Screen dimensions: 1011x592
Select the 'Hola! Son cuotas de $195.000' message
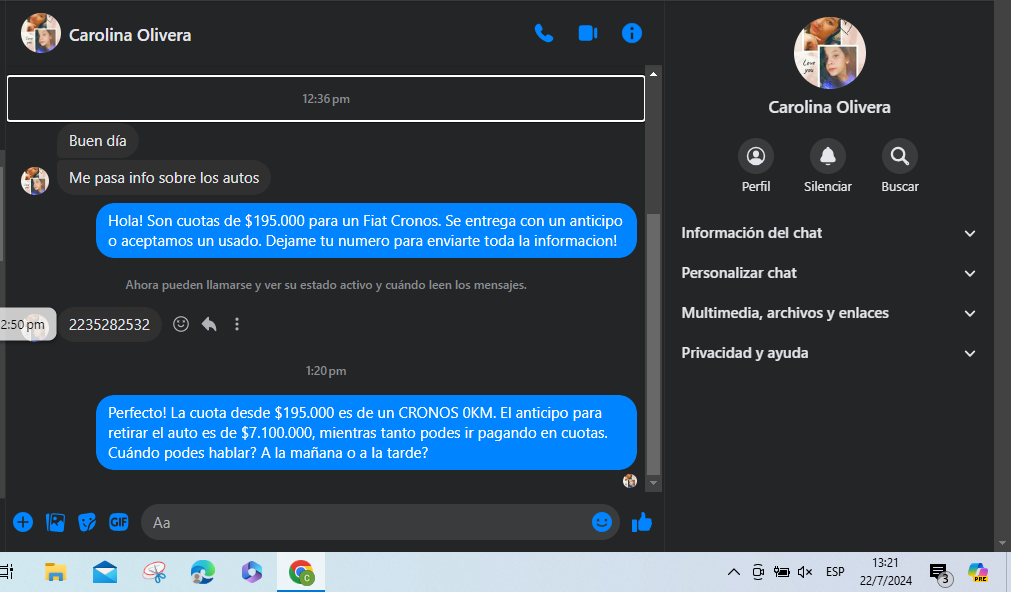pos(366,230)
